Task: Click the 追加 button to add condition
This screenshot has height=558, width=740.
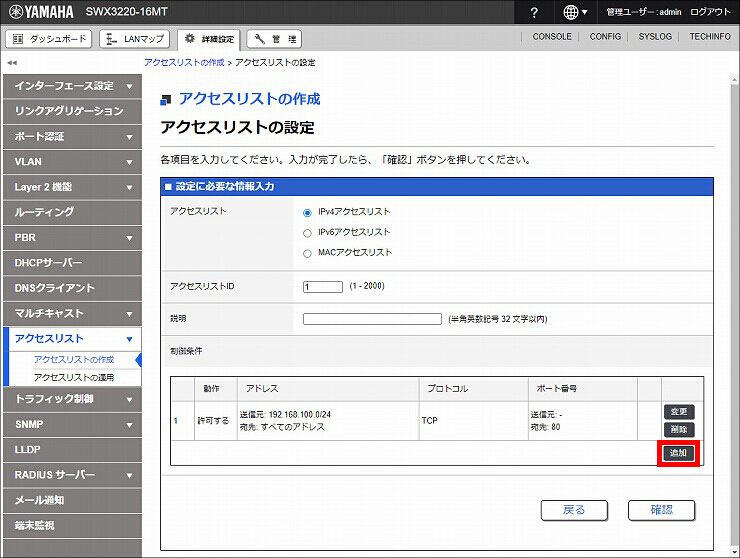Action: coord(679,453)
